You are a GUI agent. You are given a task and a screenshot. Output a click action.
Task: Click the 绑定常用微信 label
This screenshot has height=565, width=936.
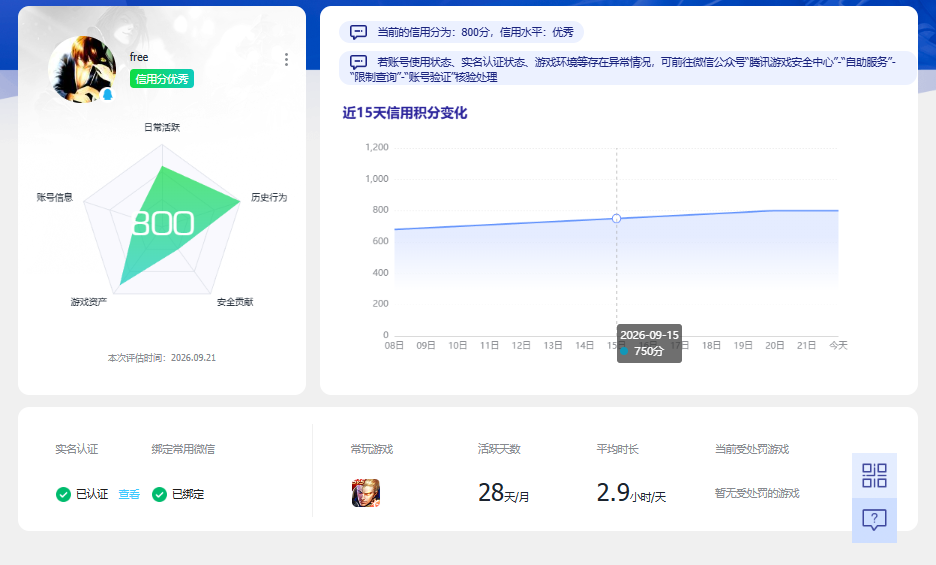tap(183, 449)
